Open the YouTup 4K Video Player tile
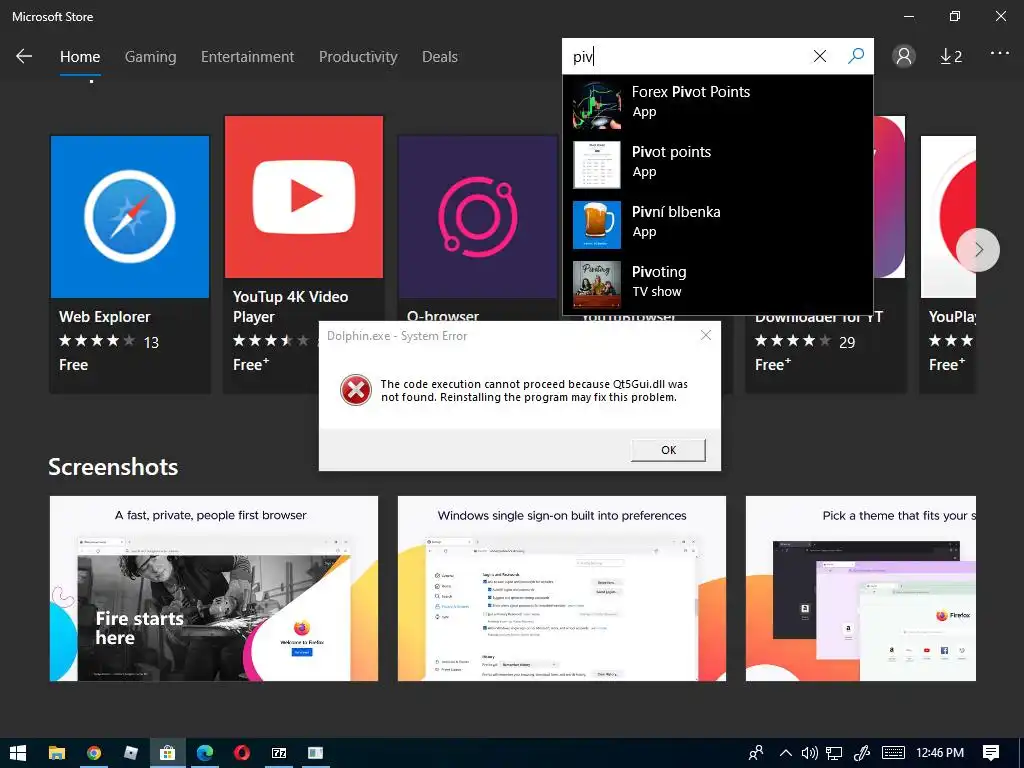Image resolution: width=1024 pixels, height=768 pixels. (x=304, y=255)
